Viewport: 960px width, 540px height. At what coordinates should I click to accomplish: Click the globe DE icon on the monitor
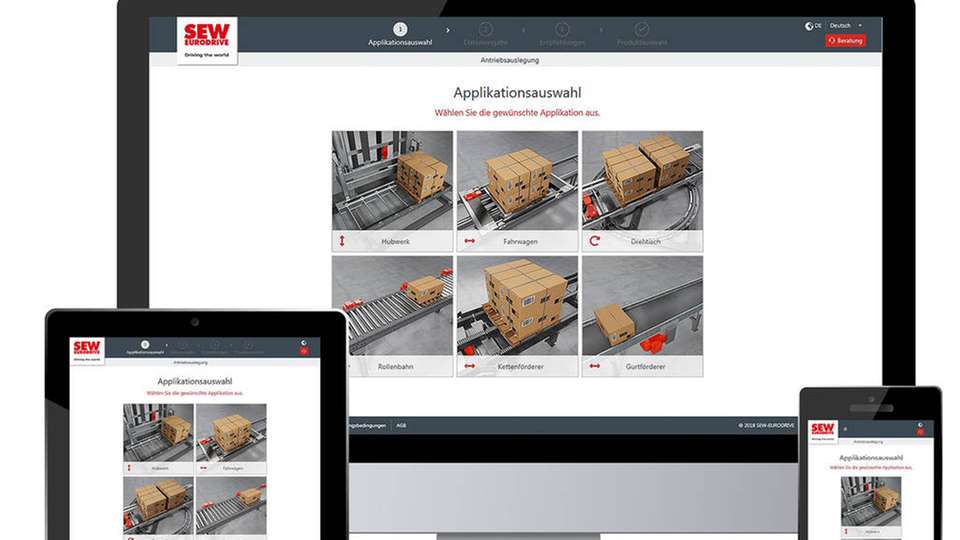[x=812, y=26]
